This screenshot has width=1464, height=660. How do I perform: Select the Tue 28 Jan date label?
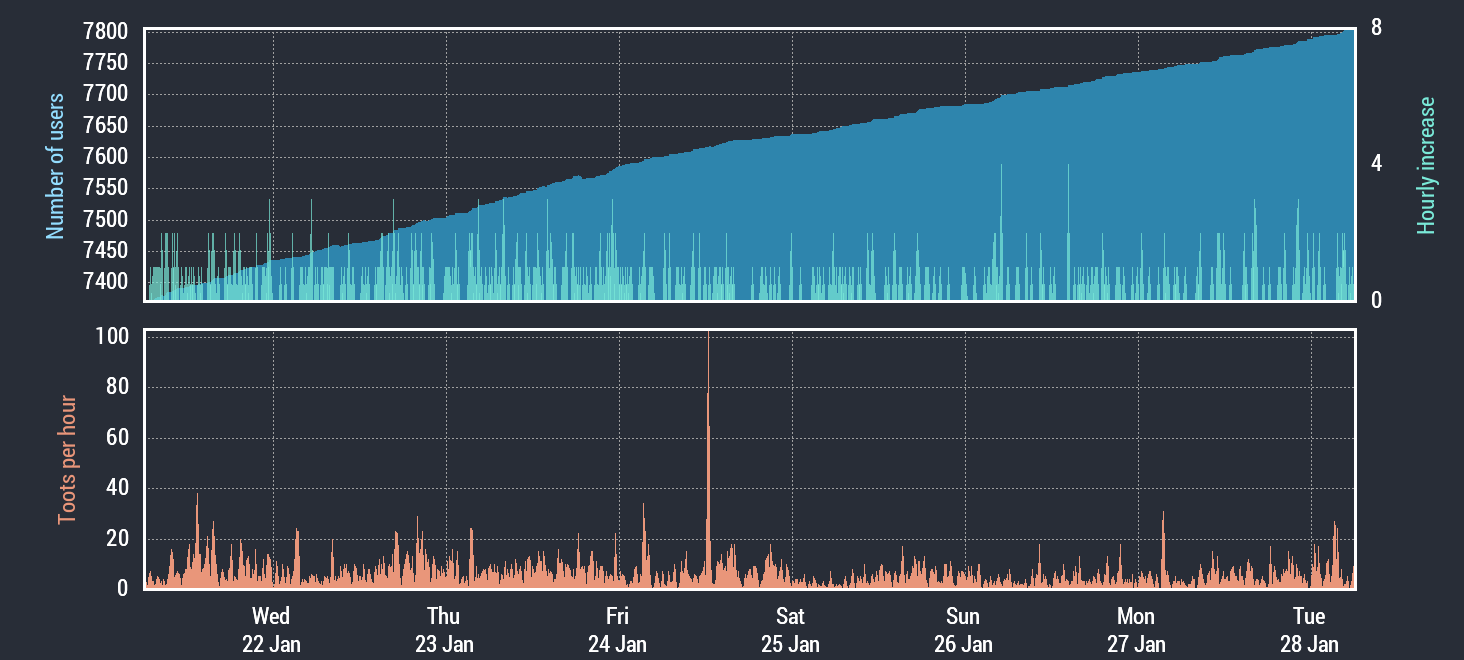(1309, 630)
